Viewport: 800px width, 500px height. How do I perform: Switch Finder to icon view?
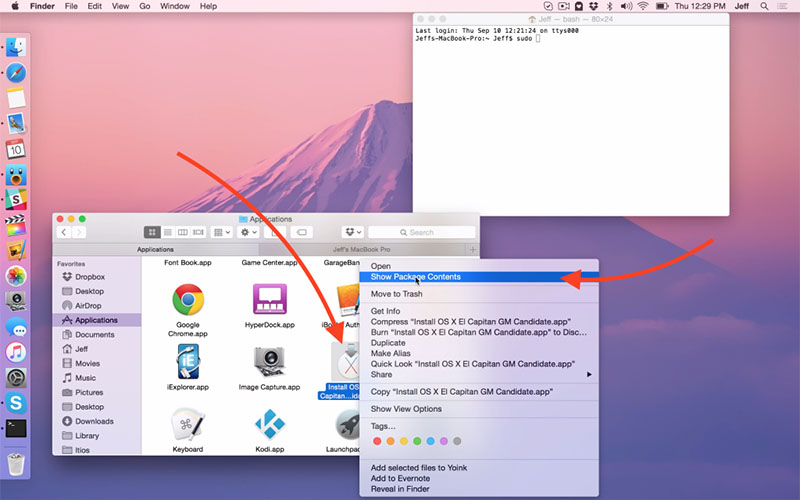tap(152, 232)
